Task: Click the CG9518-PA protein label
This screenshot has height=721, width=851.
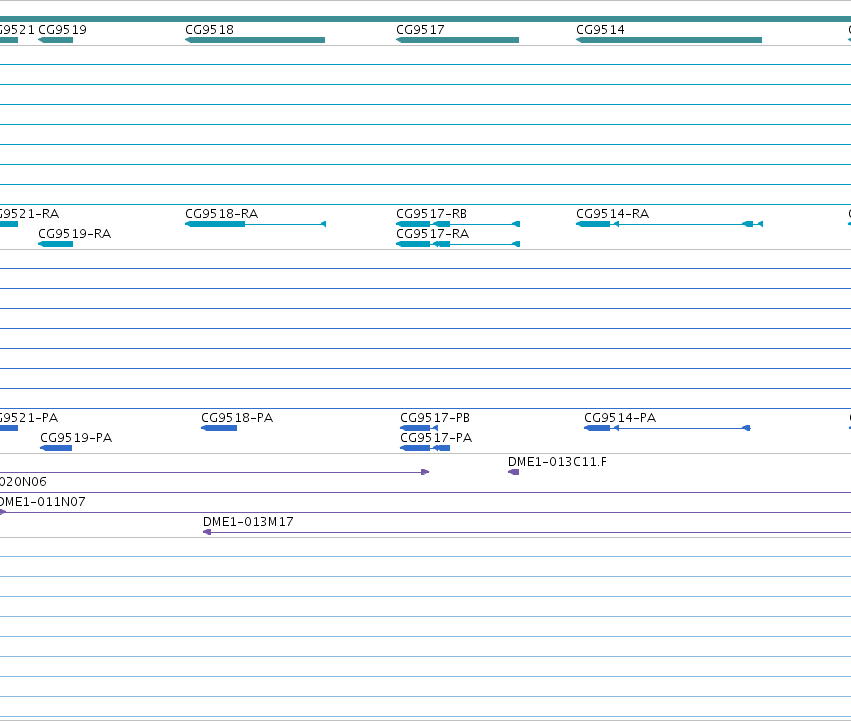Action: click(x=237, y=418)
